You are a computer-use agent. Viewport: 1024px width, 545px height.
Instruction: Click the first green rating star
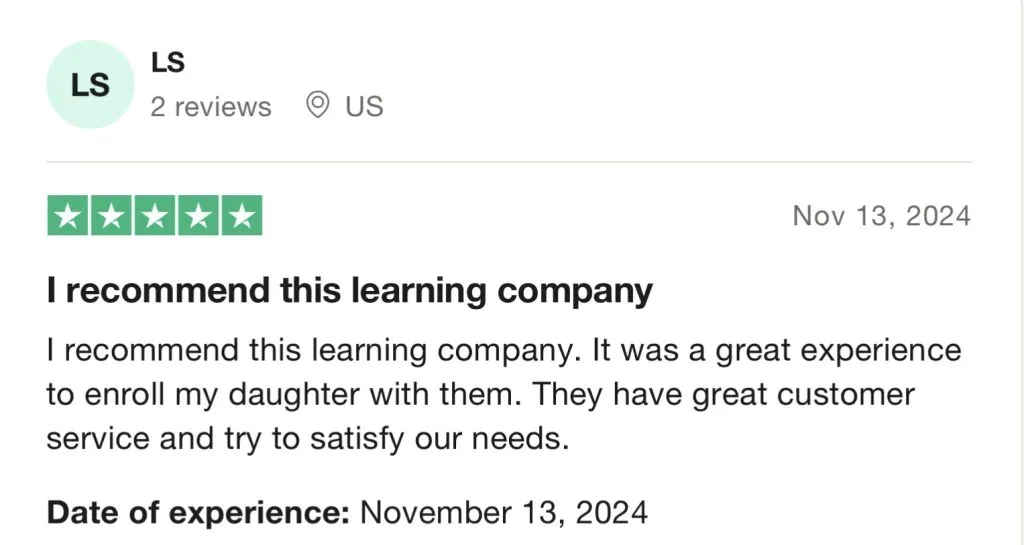(69, 216)
